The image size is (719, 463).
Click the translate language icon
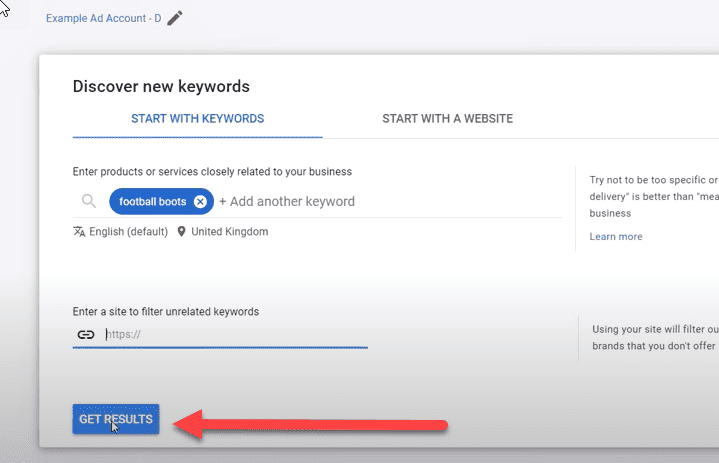[x=79, y=232]
